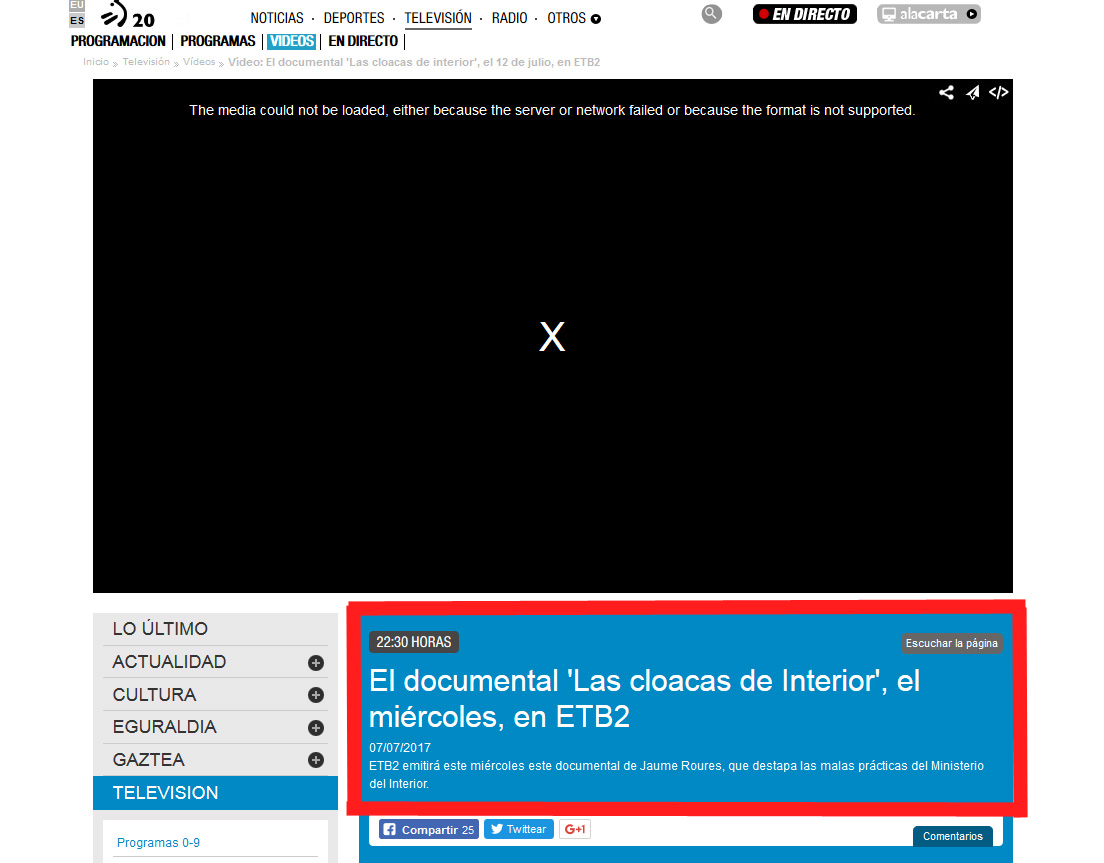Screen dimensions: 1104x863
Task: Click the date 07/07/2017
Action: click(400, 748)
